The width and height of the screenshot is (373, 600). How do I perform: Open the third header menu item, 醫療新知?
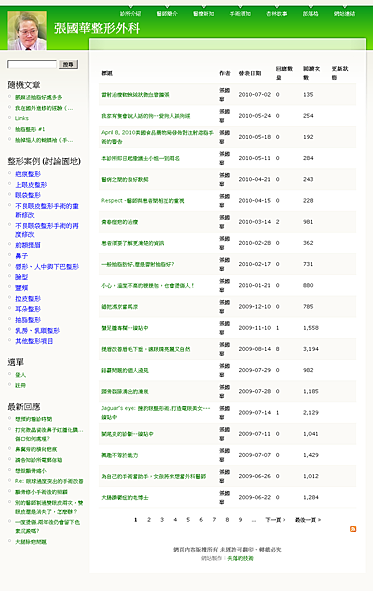coord(204,14)
